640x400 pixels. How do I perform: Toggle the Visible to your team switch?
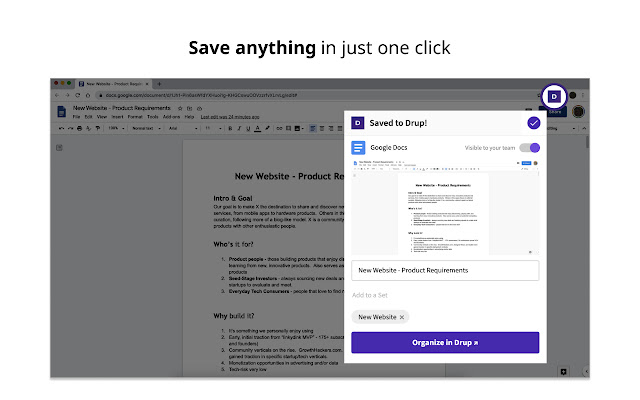click(x=530, y=148)
